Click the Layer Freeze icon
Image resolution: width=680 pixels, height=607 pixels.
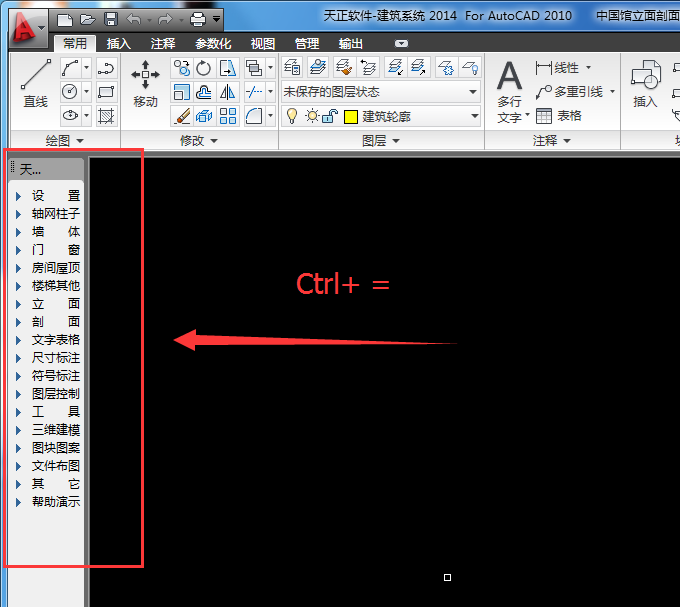[x=446, y=67]
